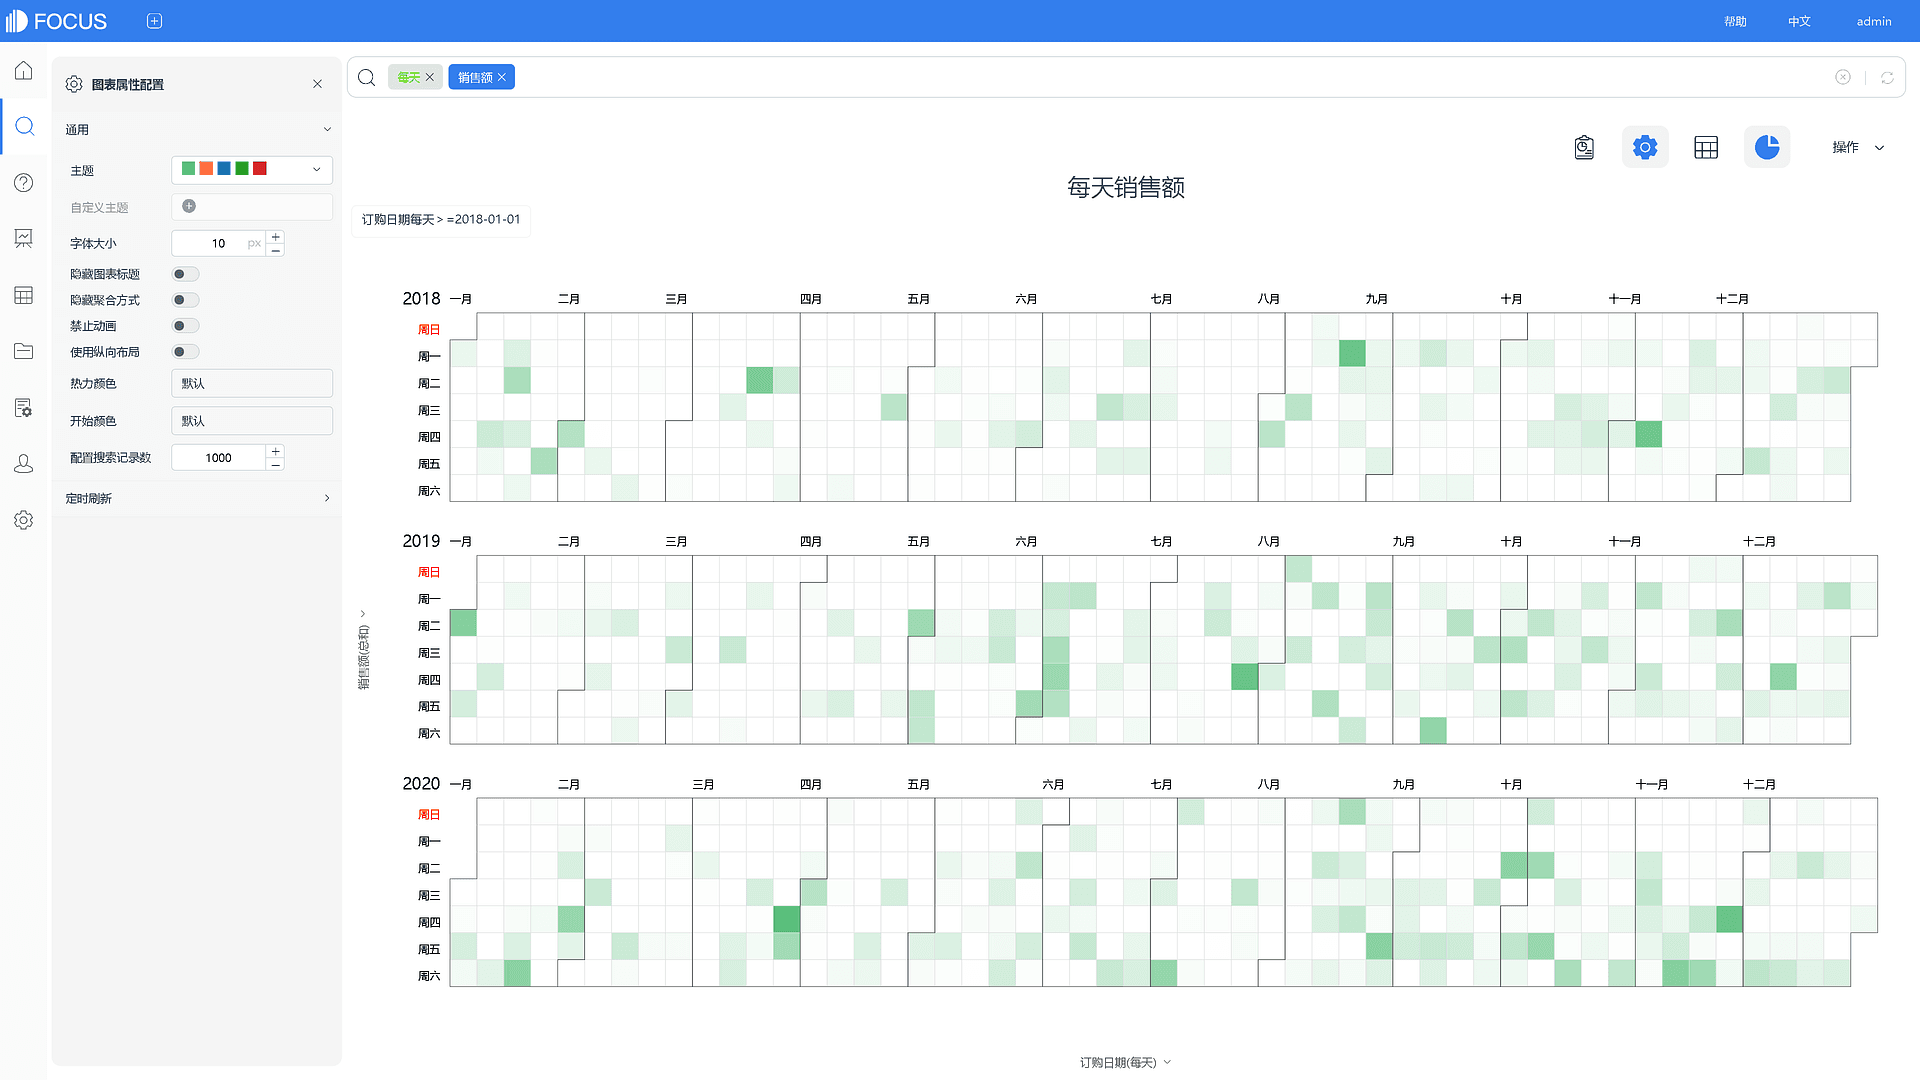The width and height of the screenshot is (1920, 1080).
Task: Switch to table view icon
Action: pos(1706,148)
